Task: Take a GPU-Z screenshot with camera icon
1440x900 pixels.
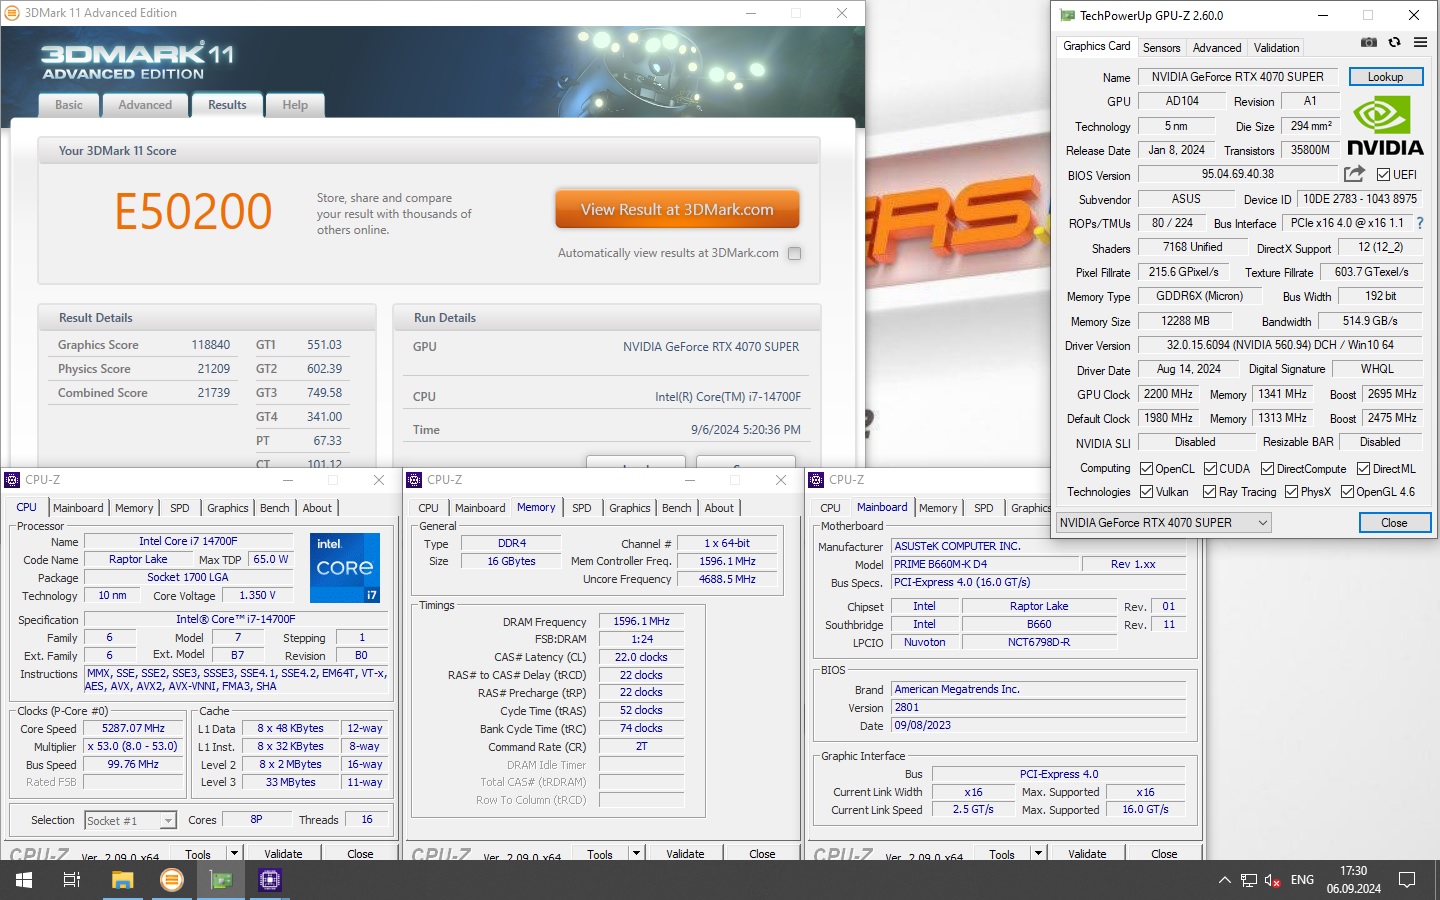Action: click(x=1369, y=42)
